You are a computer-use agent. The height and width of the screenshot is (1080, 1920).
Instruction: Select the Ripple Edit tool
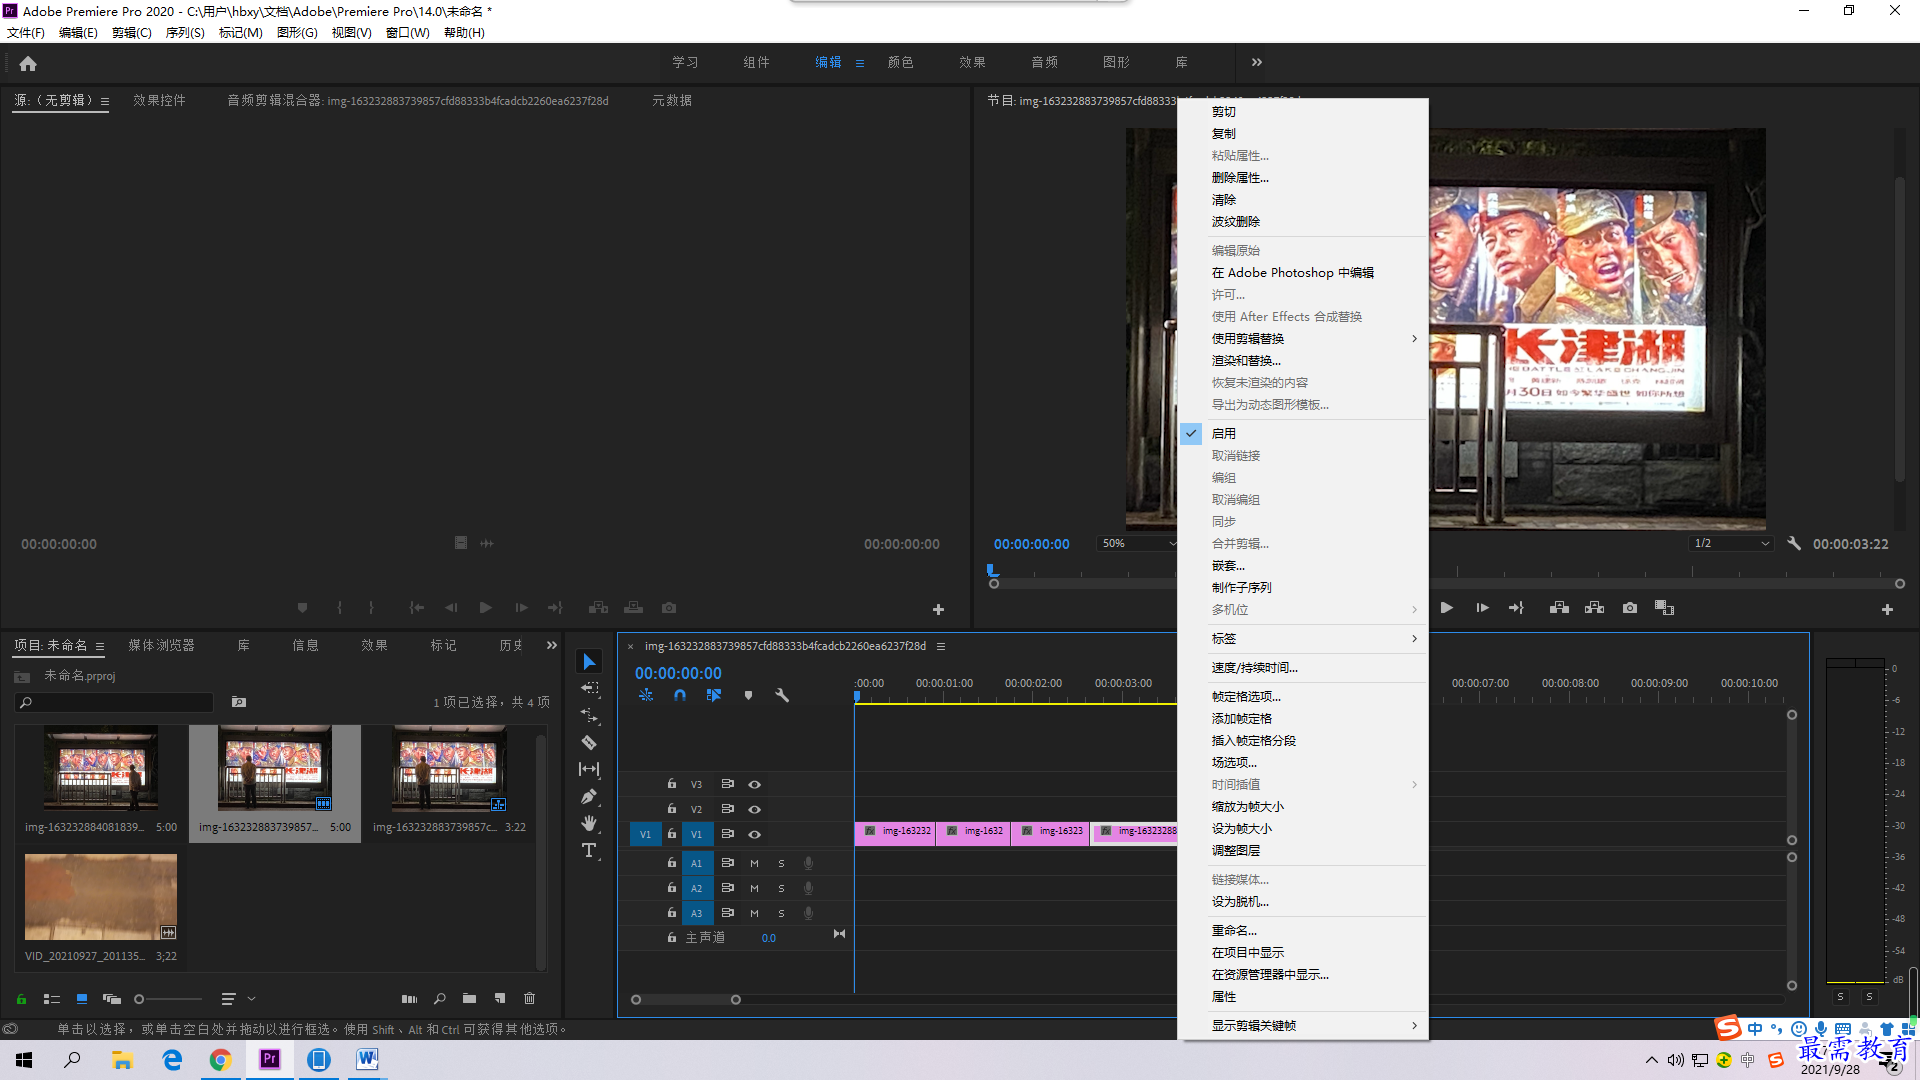[x=590, y=716]
